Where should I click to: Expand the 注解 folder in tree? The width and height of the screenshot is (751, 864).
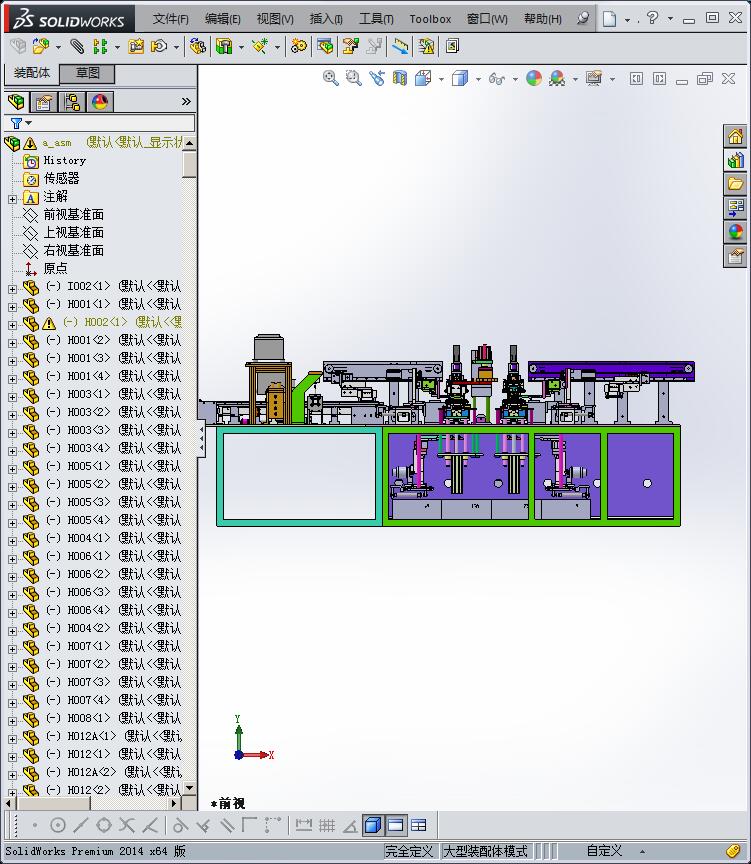click(x=13, y=199)
